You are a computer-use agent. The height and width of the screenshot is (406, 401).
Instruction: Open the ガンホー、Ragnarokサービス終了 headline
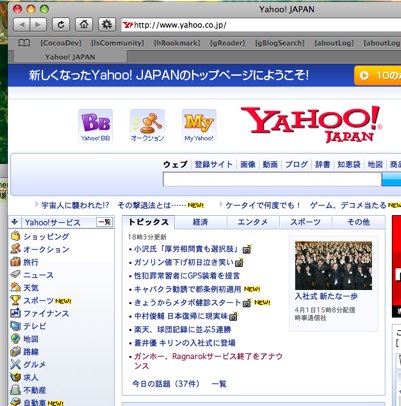(x=208, y=361)
